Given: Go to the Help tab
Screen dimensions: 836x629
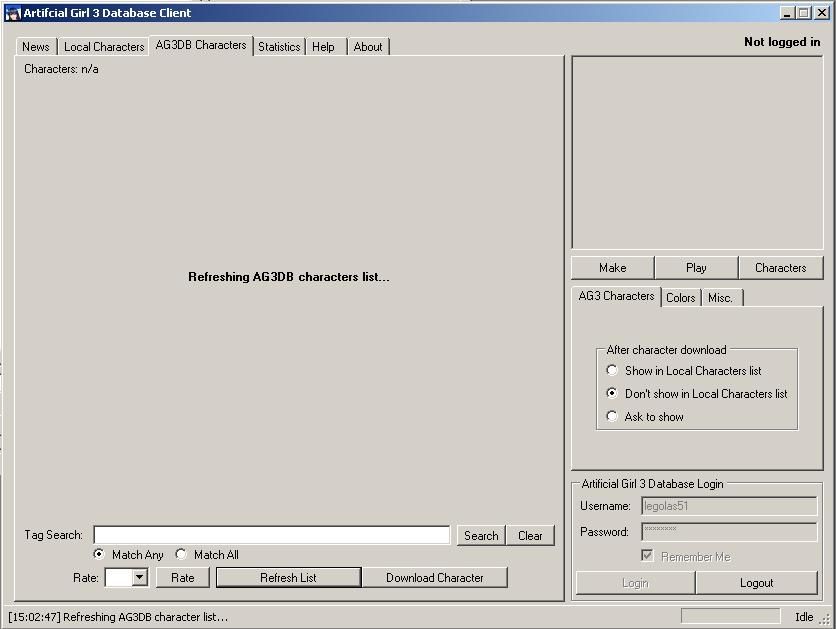Looking at the screenshot, I should (x=324, y=47).
